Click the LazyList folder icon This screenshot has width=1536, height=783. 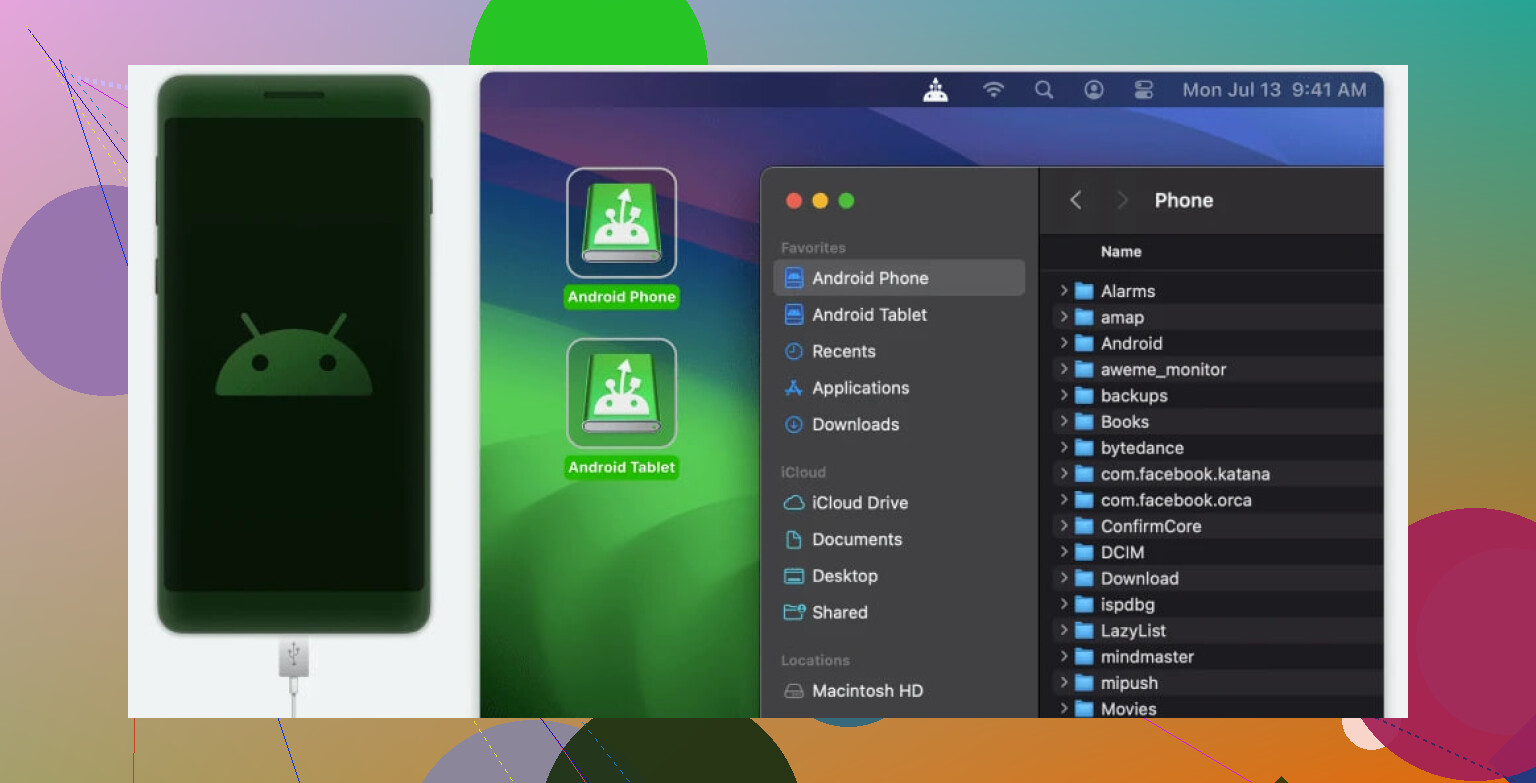(1084, 630)
